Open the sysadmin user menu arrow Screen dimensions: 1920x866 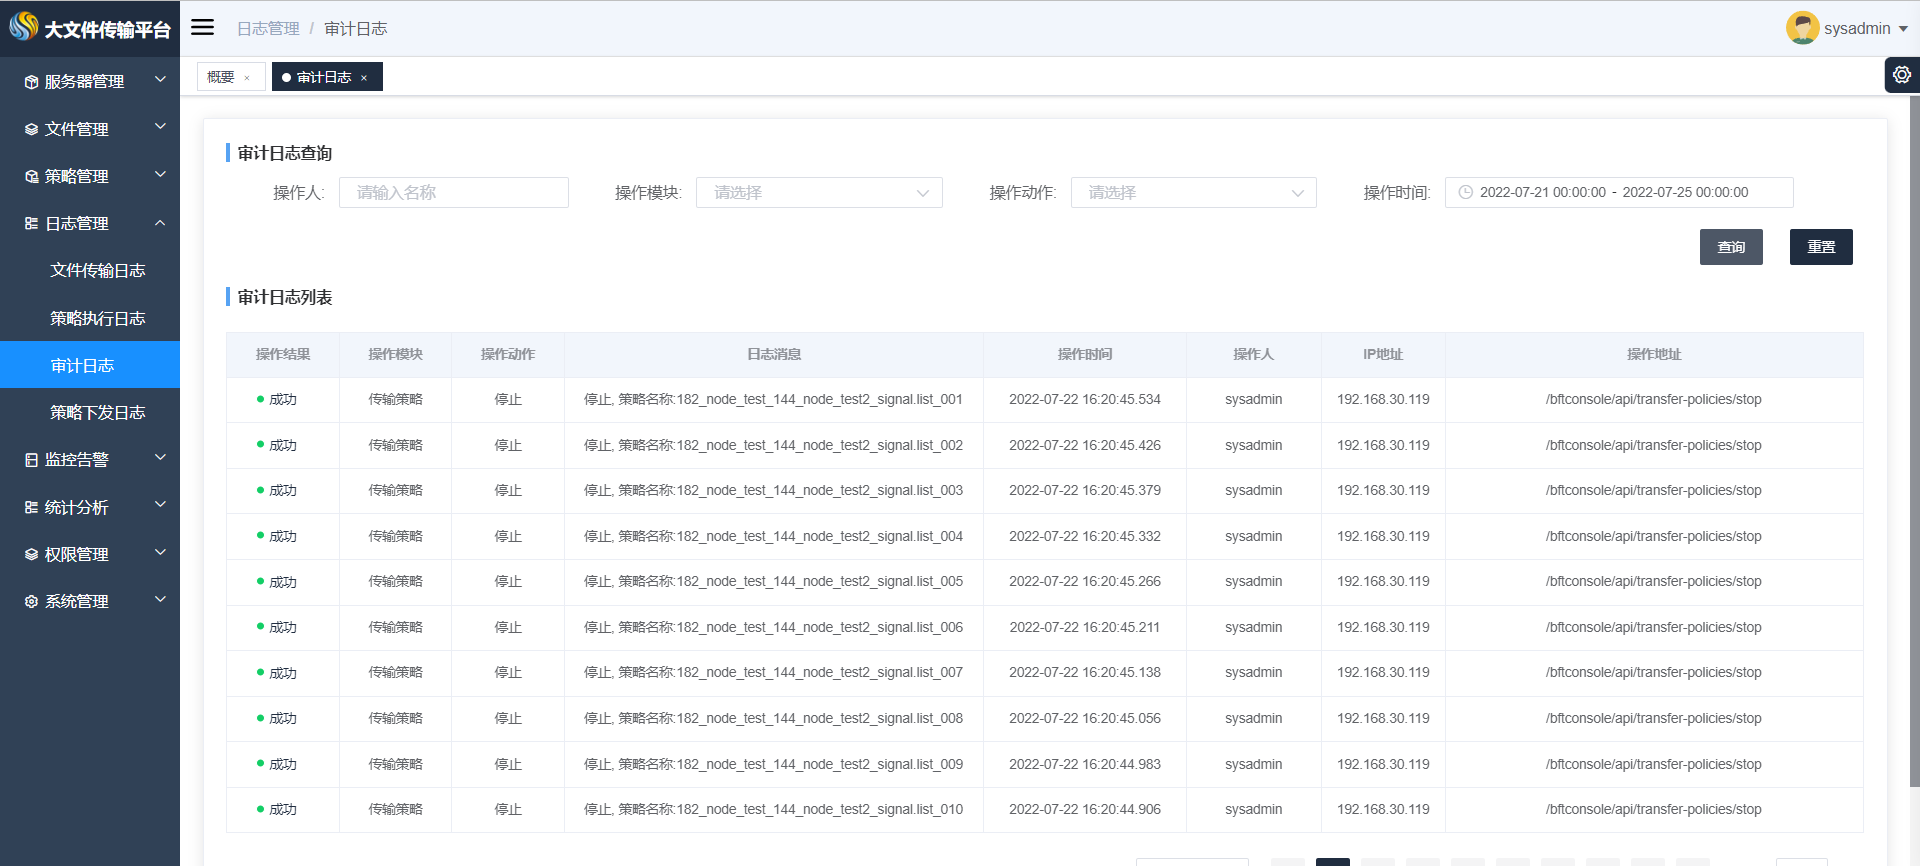pos(1903,29)
